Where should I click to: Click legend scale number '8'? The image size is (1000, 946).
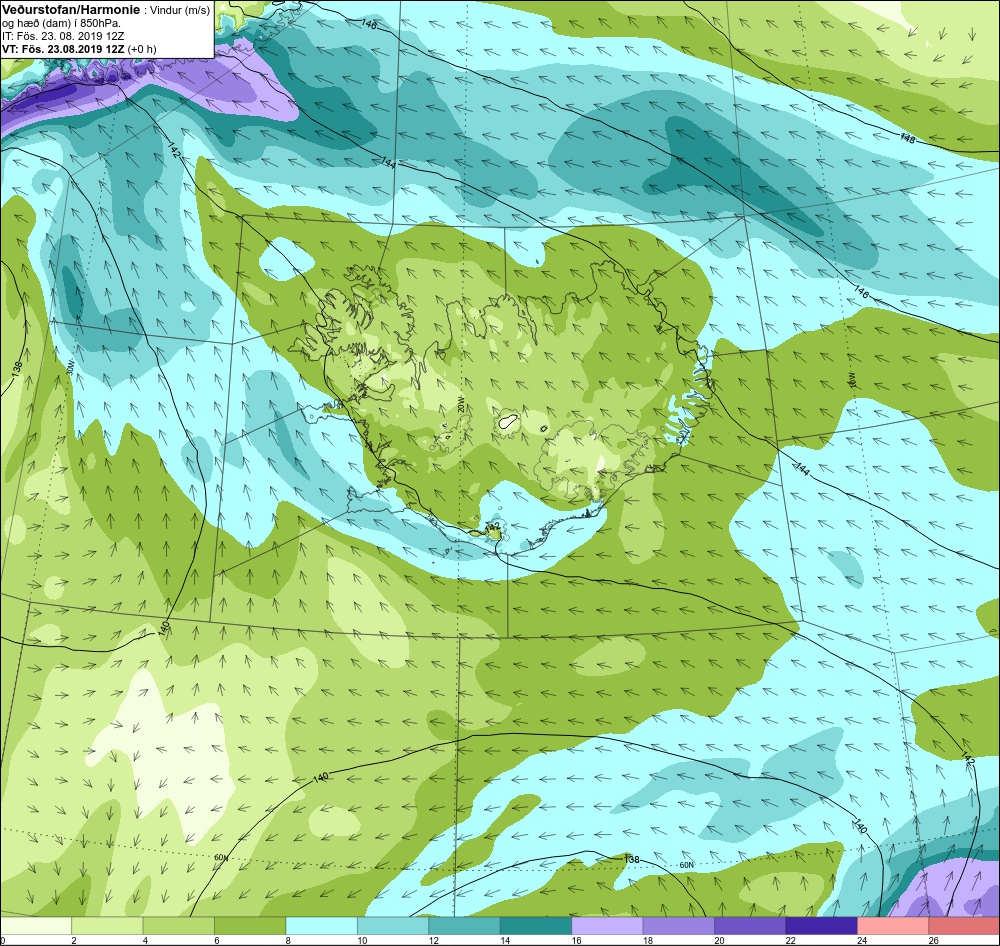[288, 940]
